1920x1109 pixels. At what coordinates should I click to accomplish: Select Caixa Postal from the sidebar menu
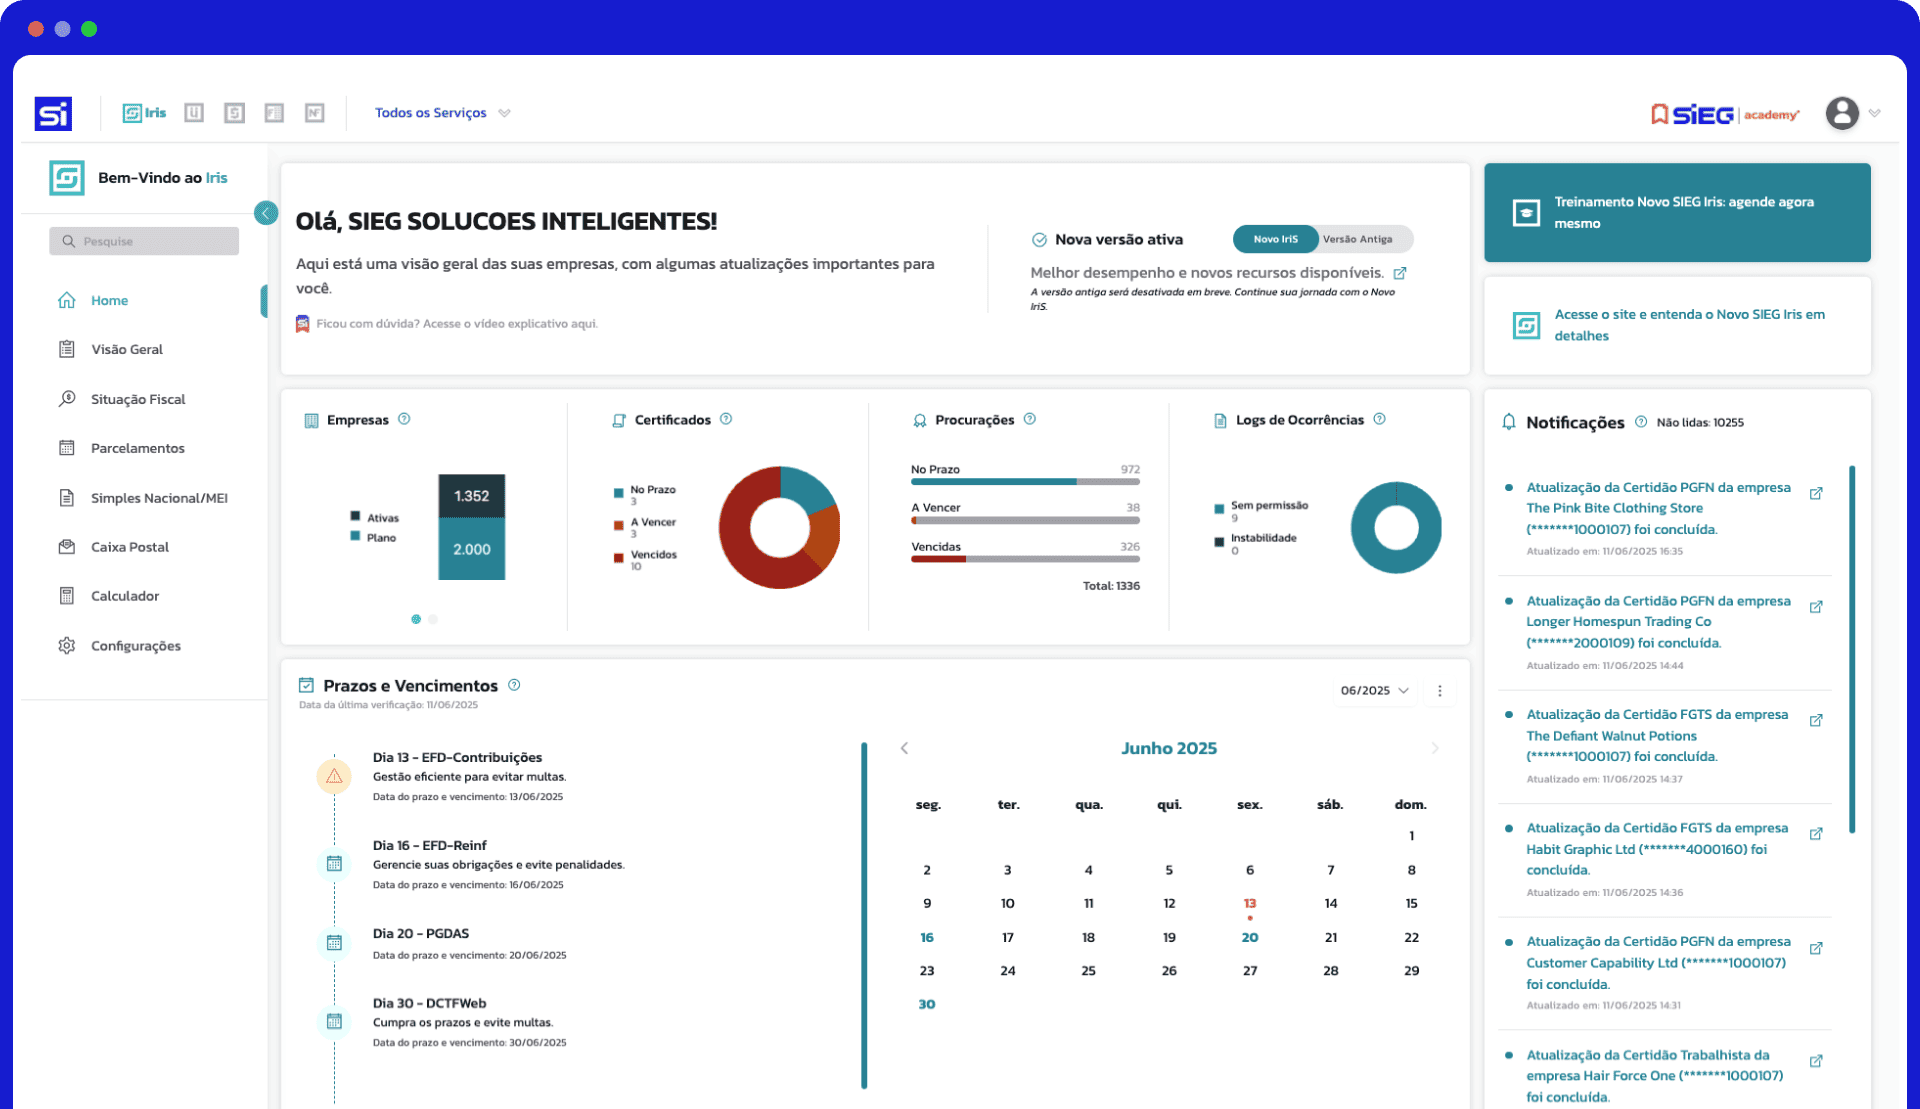point(130,547)
